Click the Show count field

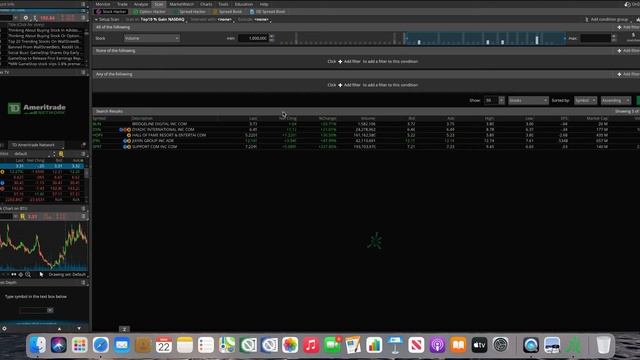click(x=491, y=100)
